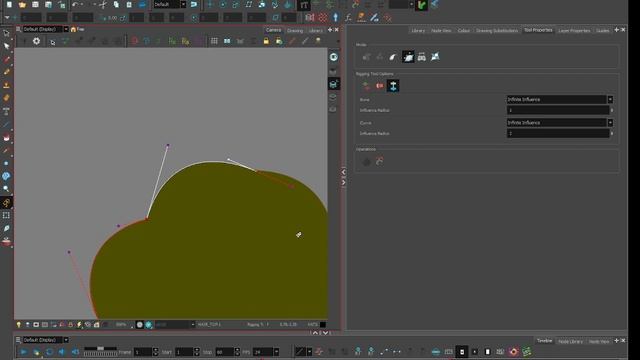Click the red curved operation icon in Operations
Screen dimensions: 640x360
click(x=380, y=162)
